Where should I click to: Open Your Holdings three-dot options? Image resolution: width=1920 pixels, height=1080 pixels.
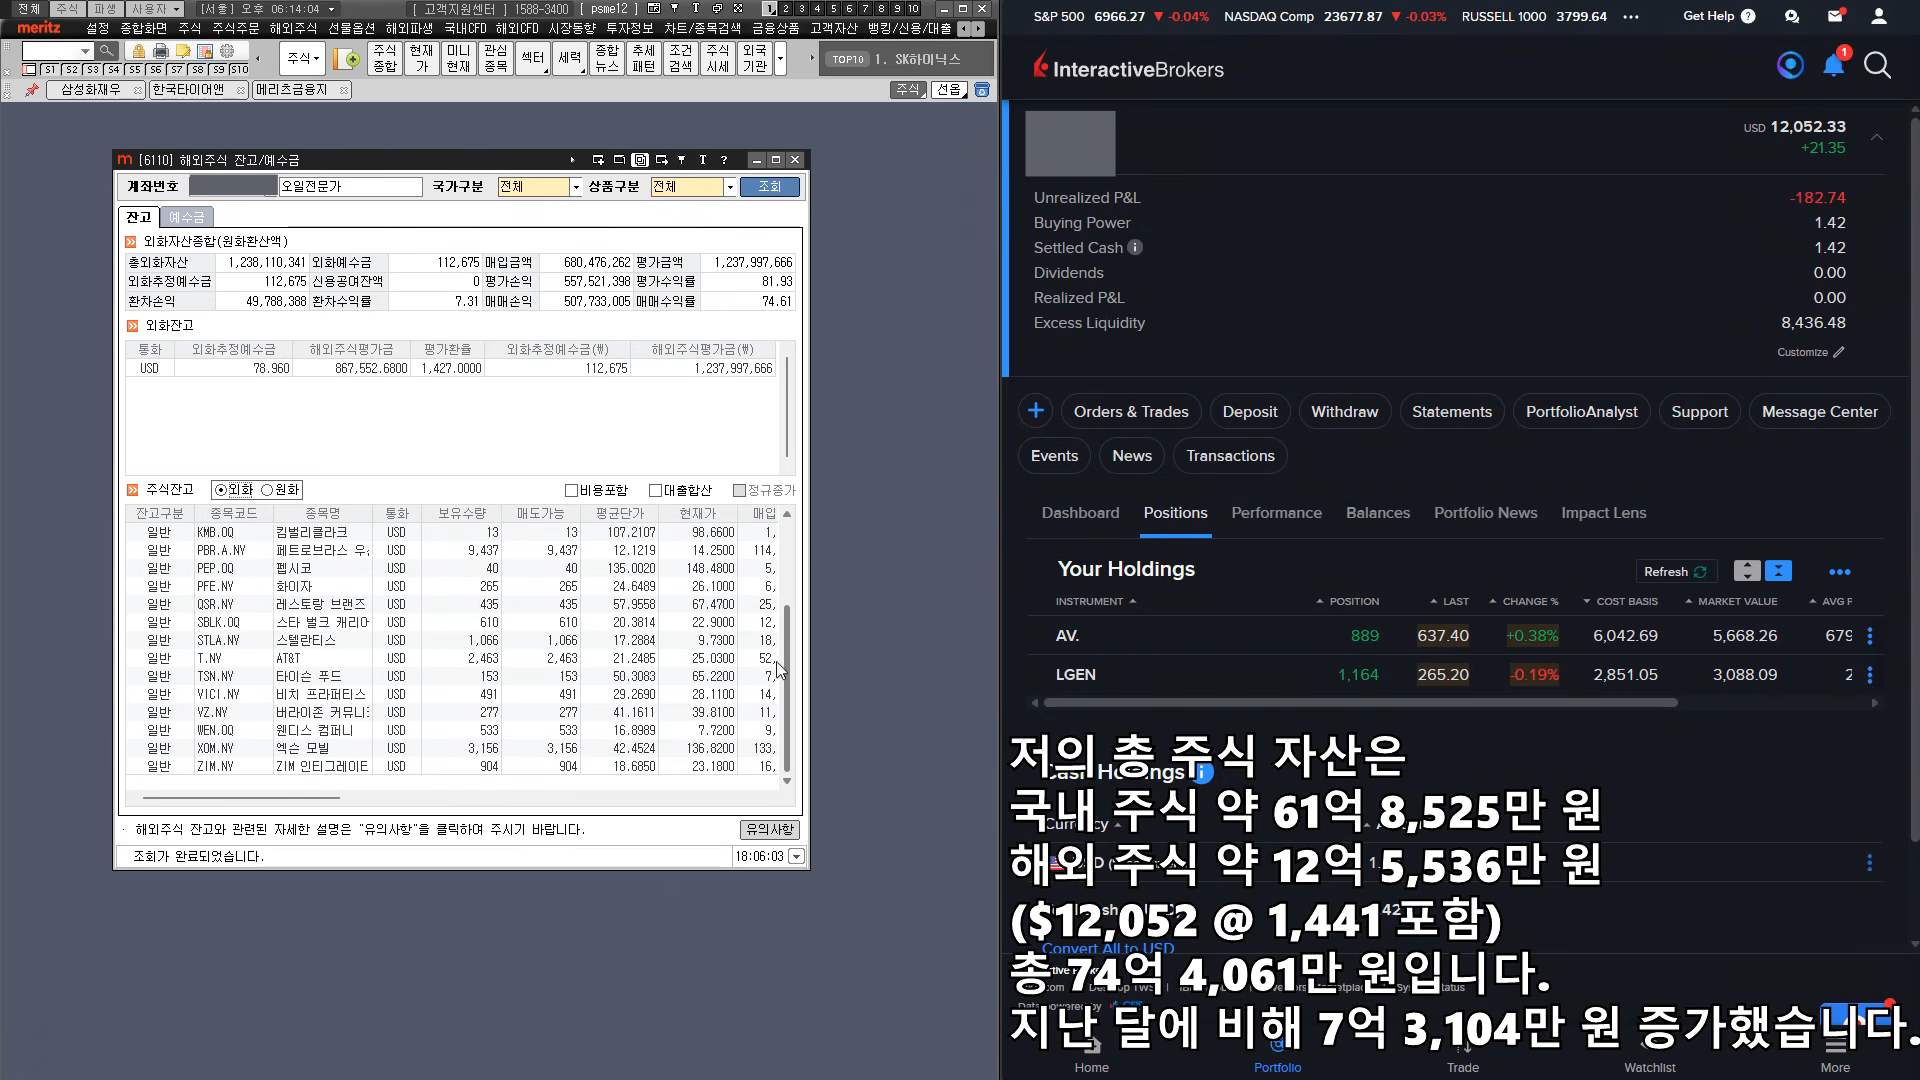tap(1839, 572)
